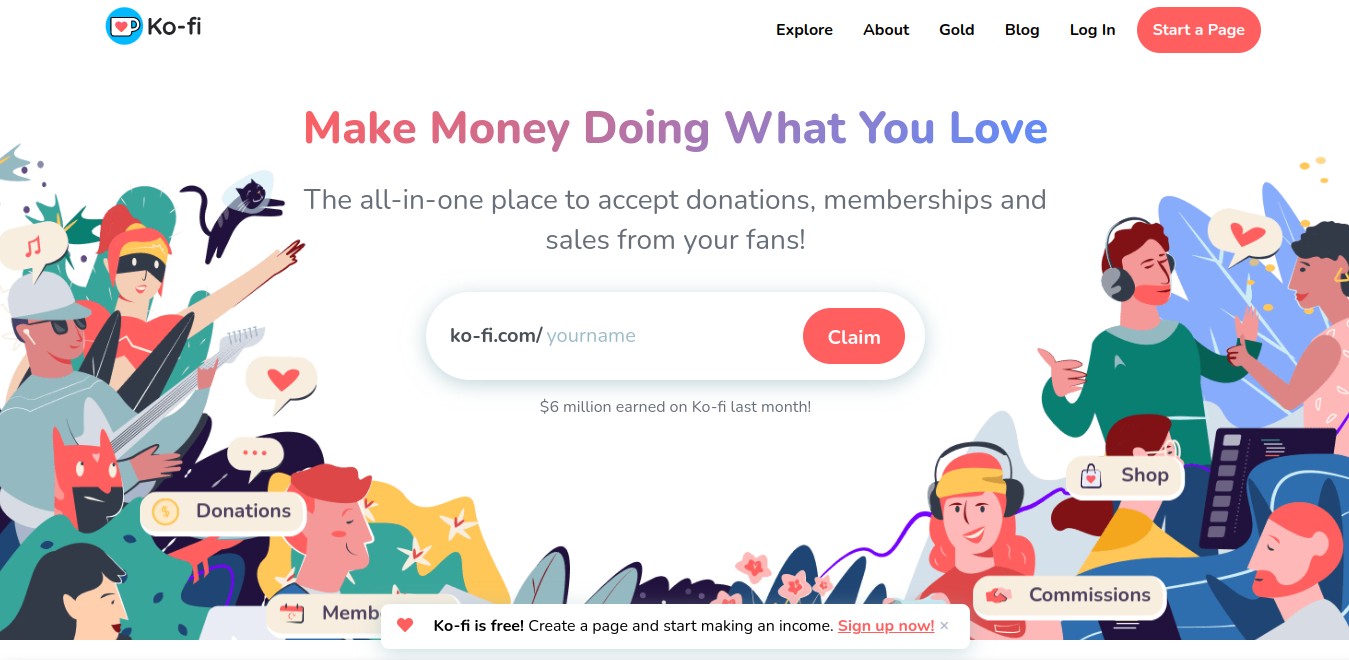This screenshot has height=660, width=1349.
Task: Open the Explore menu item
Action: click(804, 30)
